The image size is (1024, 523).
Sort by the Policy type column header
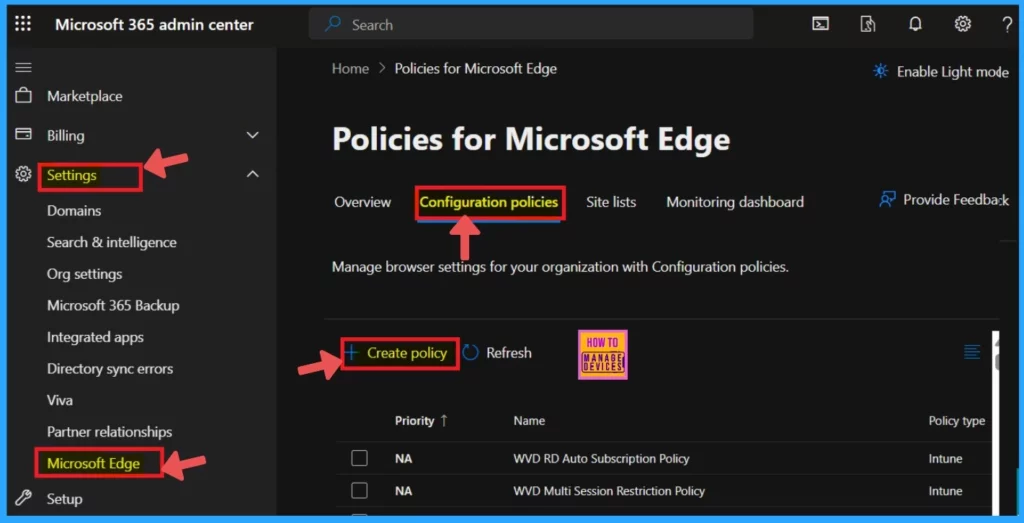tap(957, 421)
